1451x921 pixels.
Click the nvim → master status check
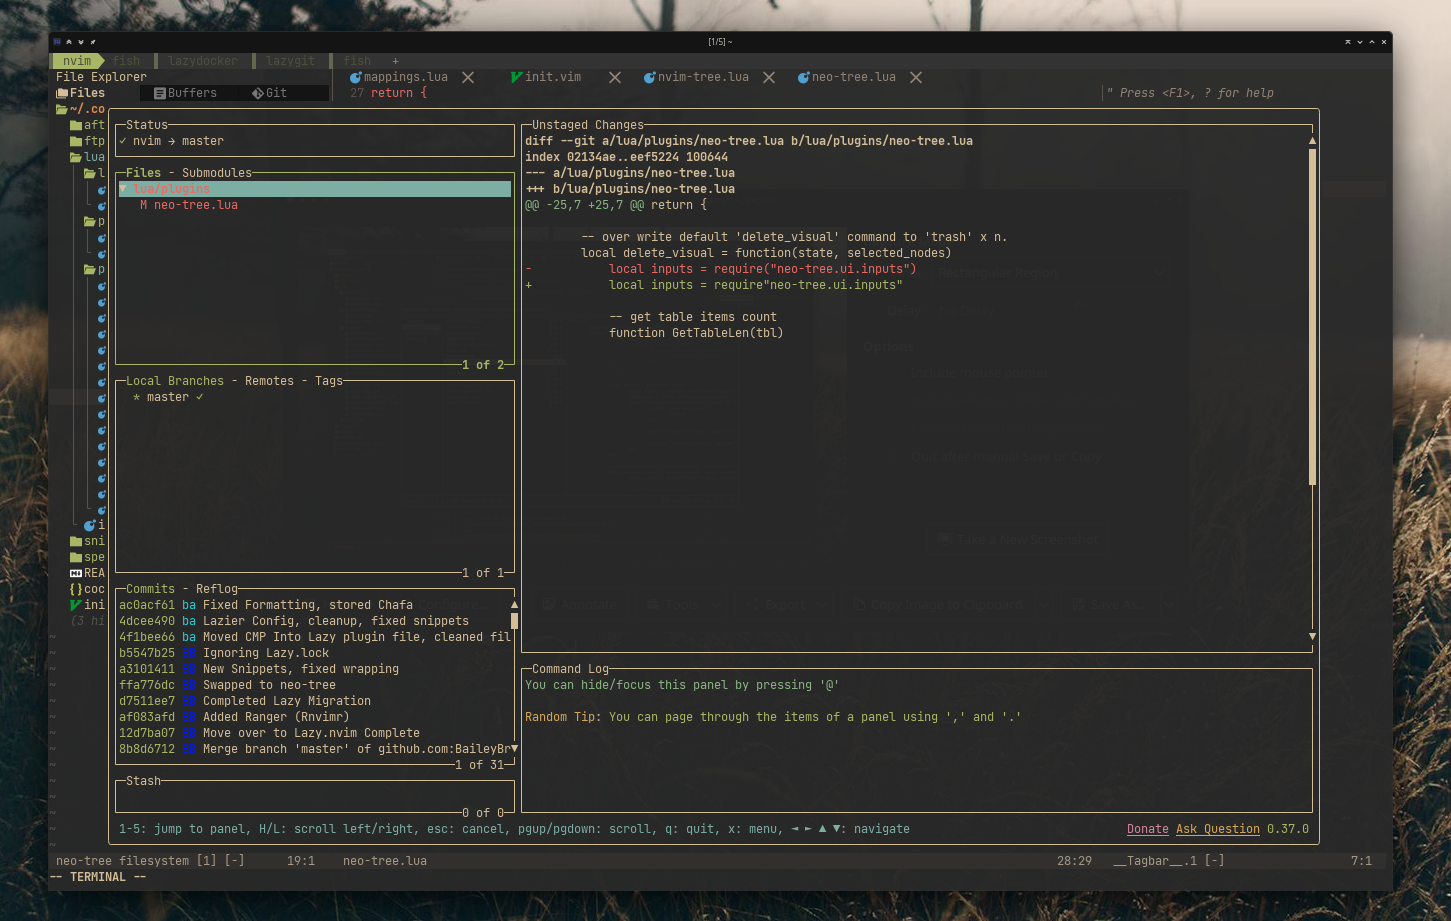[x=172, y=141]
